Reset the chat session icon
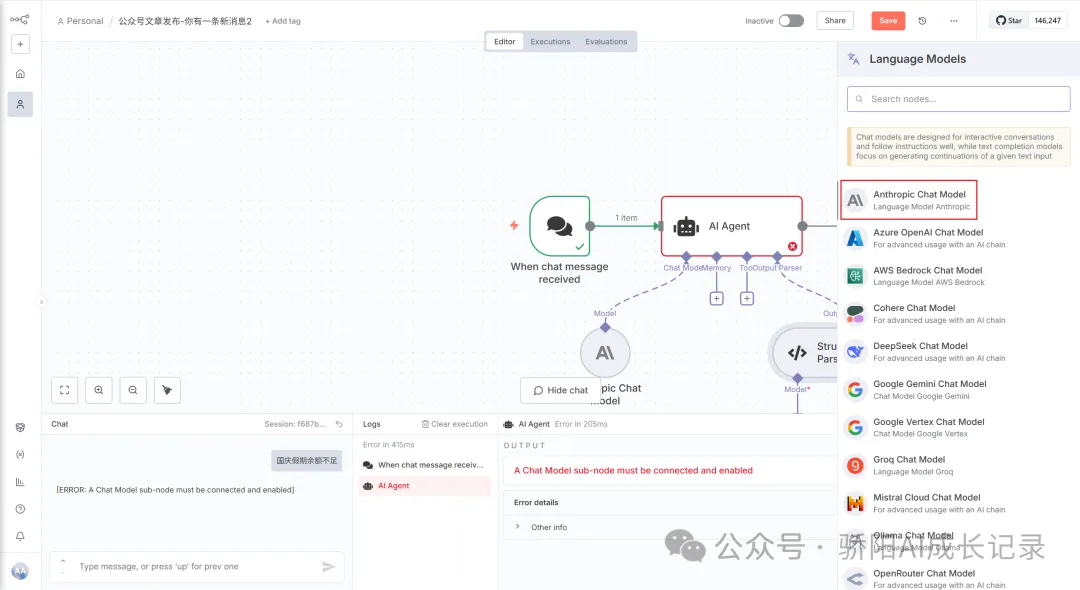This screenshot has height=590, width=1080. [339, 424]
